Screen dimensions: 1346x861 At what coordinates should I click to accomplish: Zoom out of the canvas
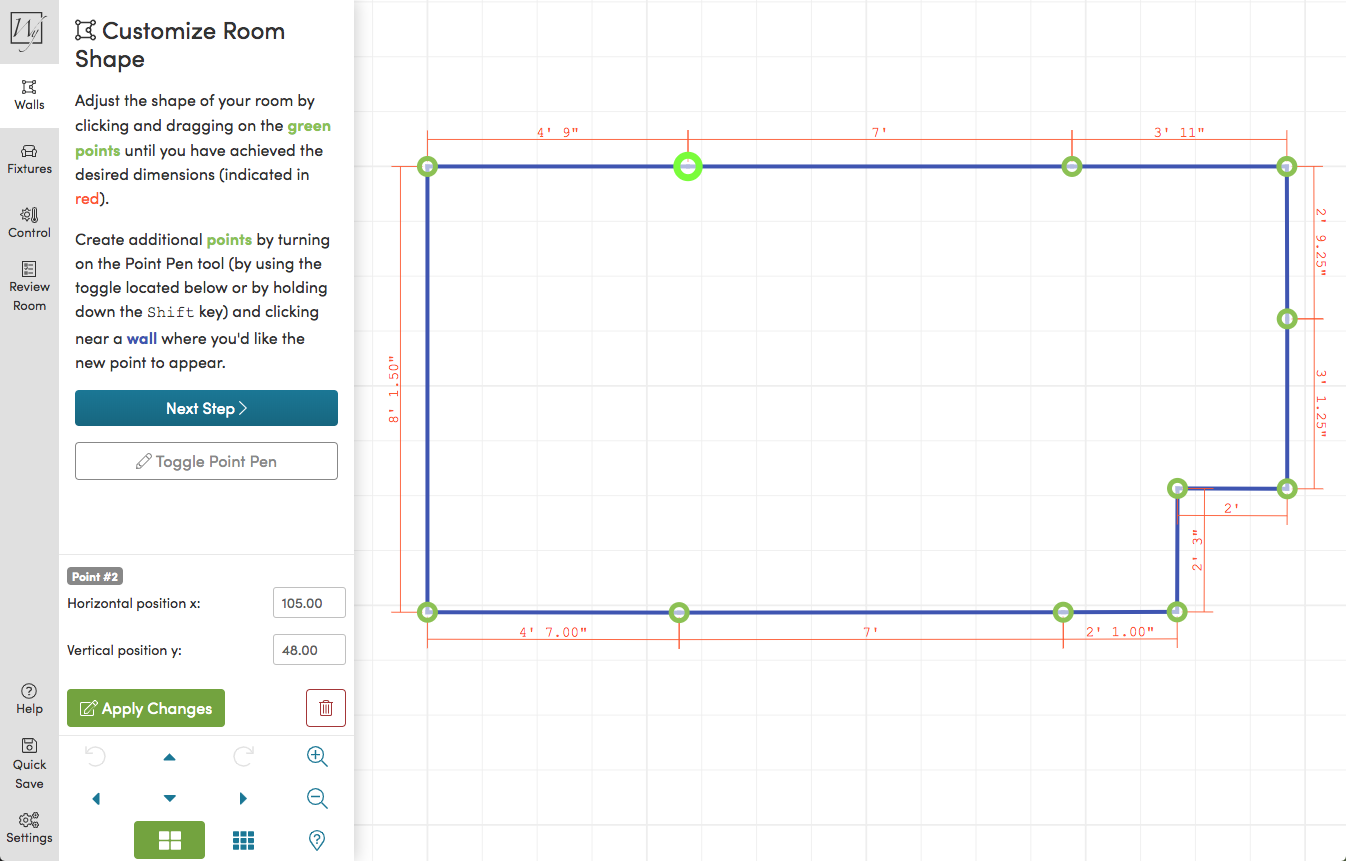point(317,798)
